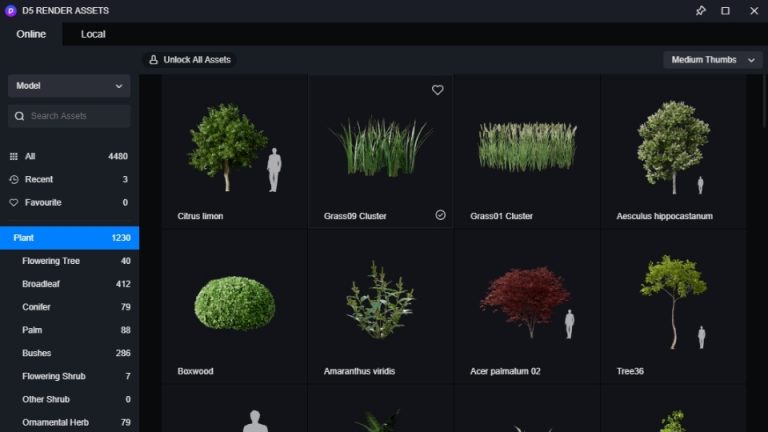Click the search magnifier icon
768x432 pixels.
[19, 116]
